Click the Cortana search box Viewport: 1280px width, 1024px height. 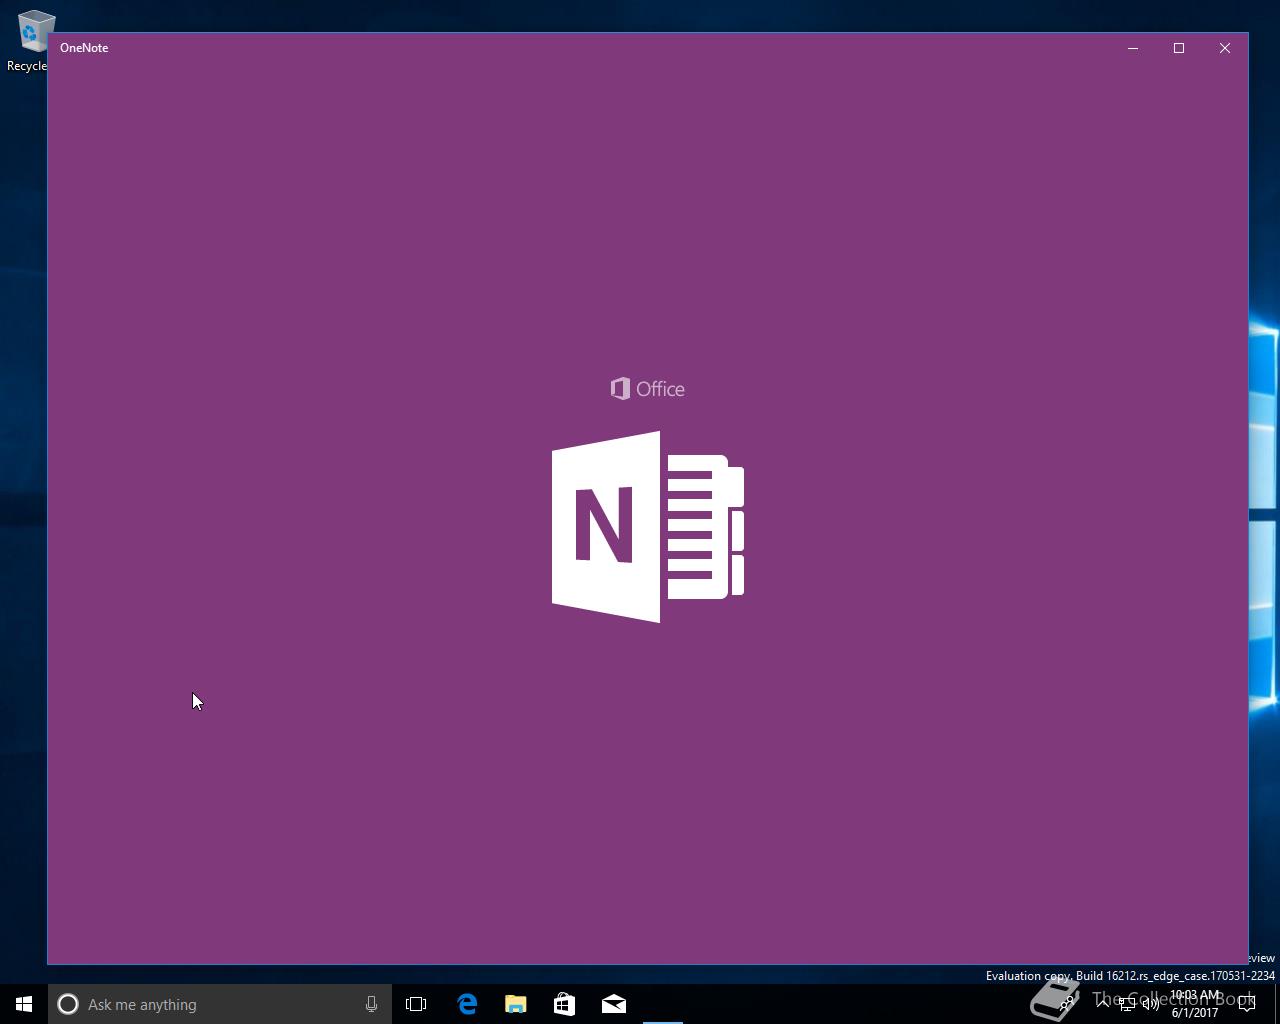[220, 1004]
